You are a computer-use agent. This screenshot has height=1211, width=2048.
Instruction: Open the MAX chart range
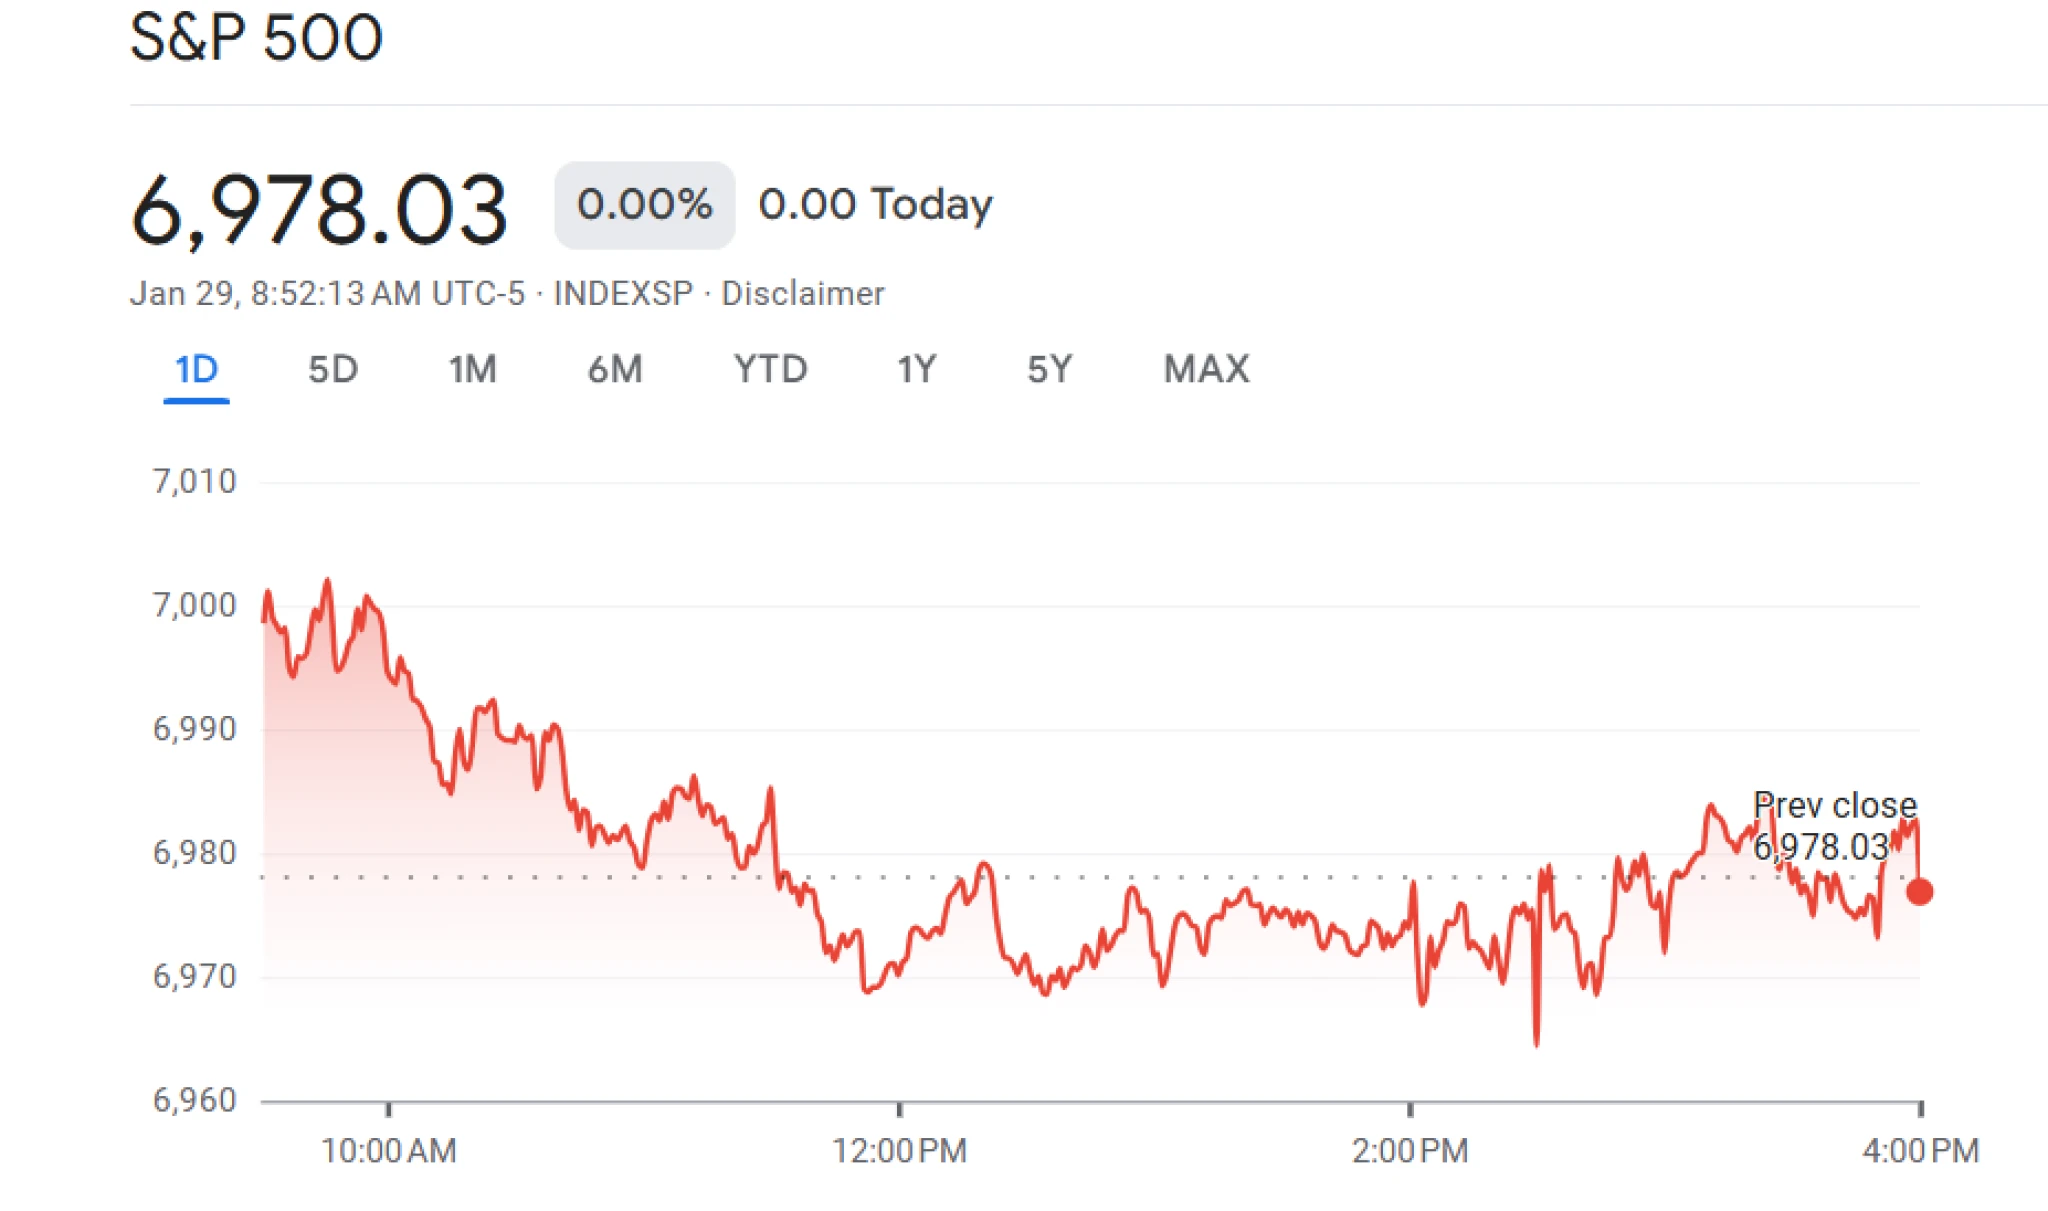[1205, 369]
